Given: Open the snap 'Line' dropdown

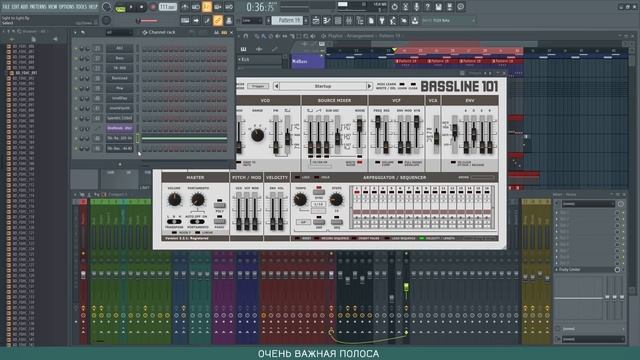Looking at the screenshot, I should 252,20.
